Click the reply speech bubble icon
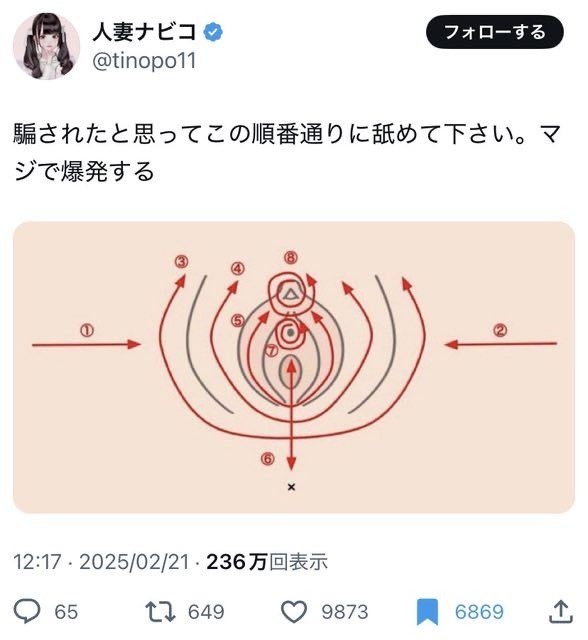The image size is (588, 640). [27, 611]
